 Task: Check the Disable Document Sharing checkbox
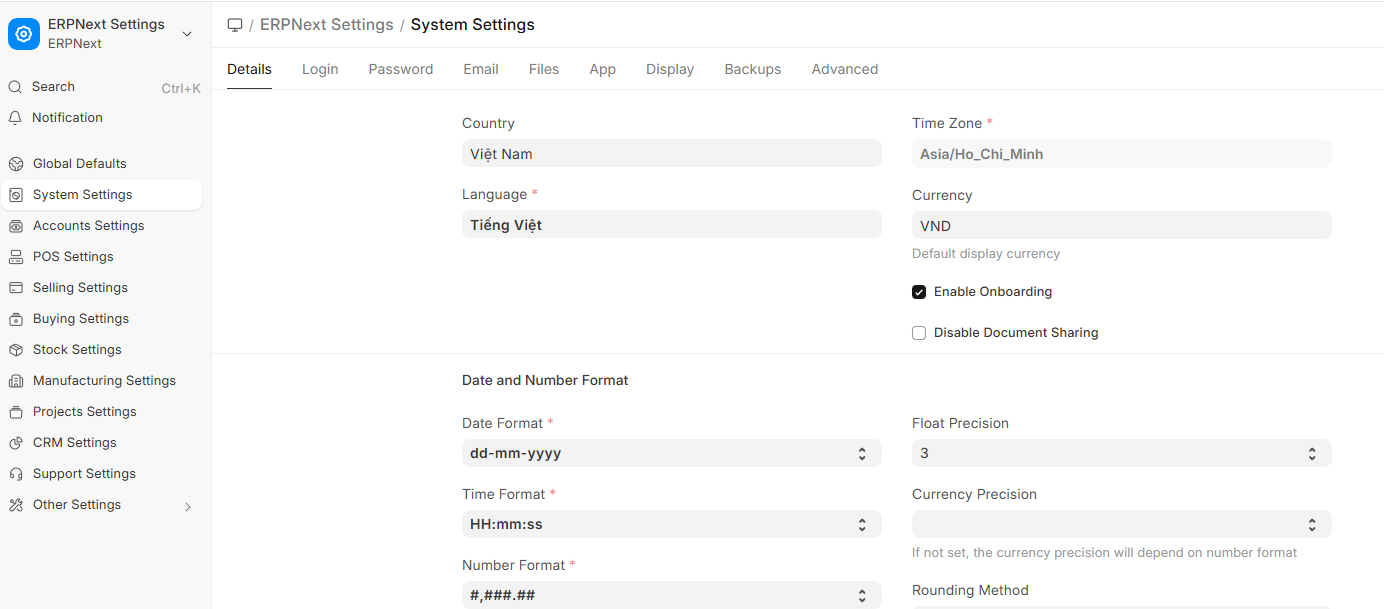point(919,333)
